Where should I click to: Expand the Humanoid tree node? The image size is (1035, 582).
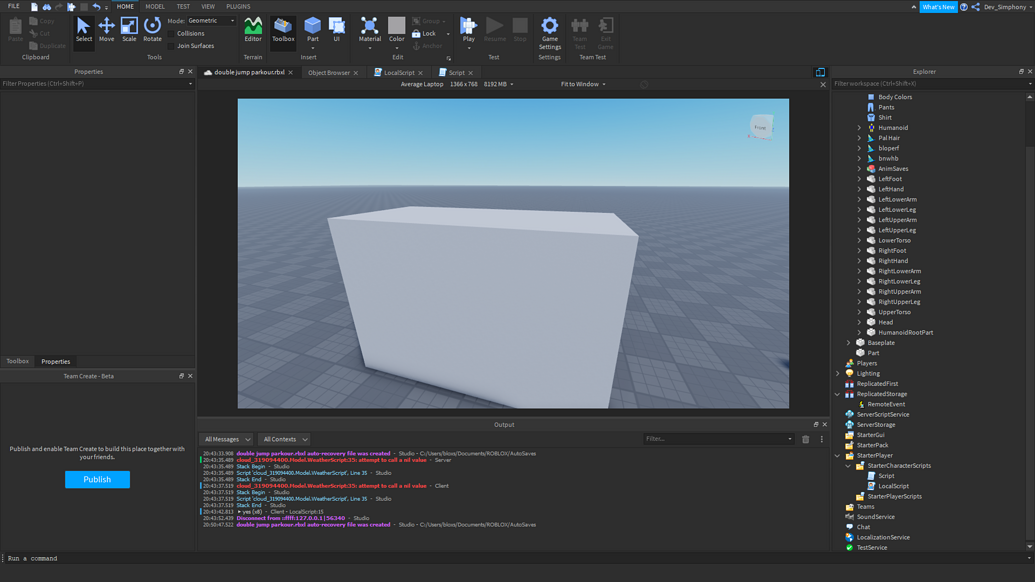[859, 128]
